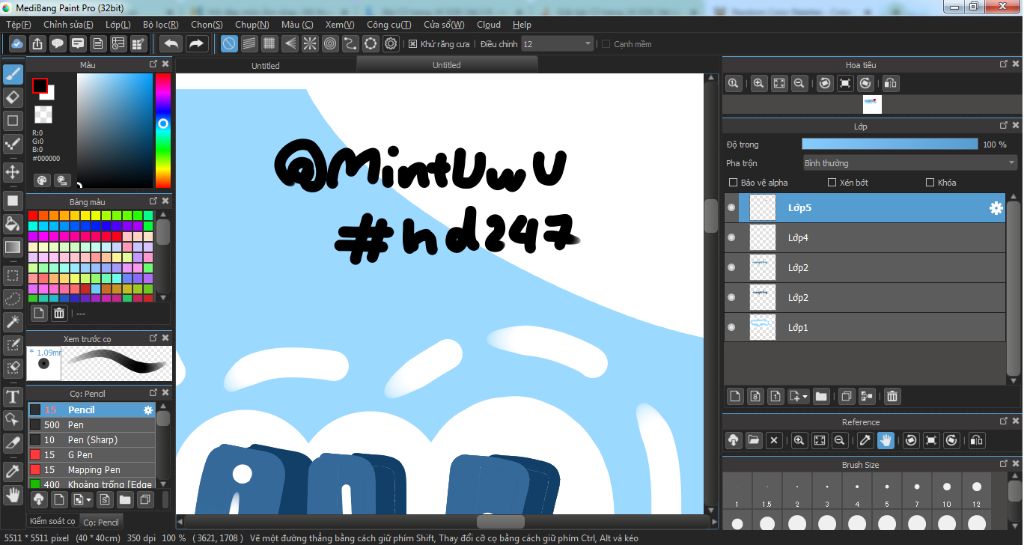
Task: Select the Text tool
Action: pos(12,396)
